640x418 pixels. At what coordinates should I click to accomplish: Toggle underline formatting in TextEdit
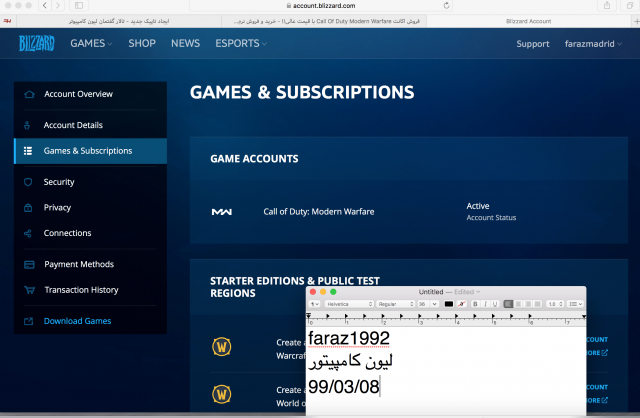tap(494, 304)
